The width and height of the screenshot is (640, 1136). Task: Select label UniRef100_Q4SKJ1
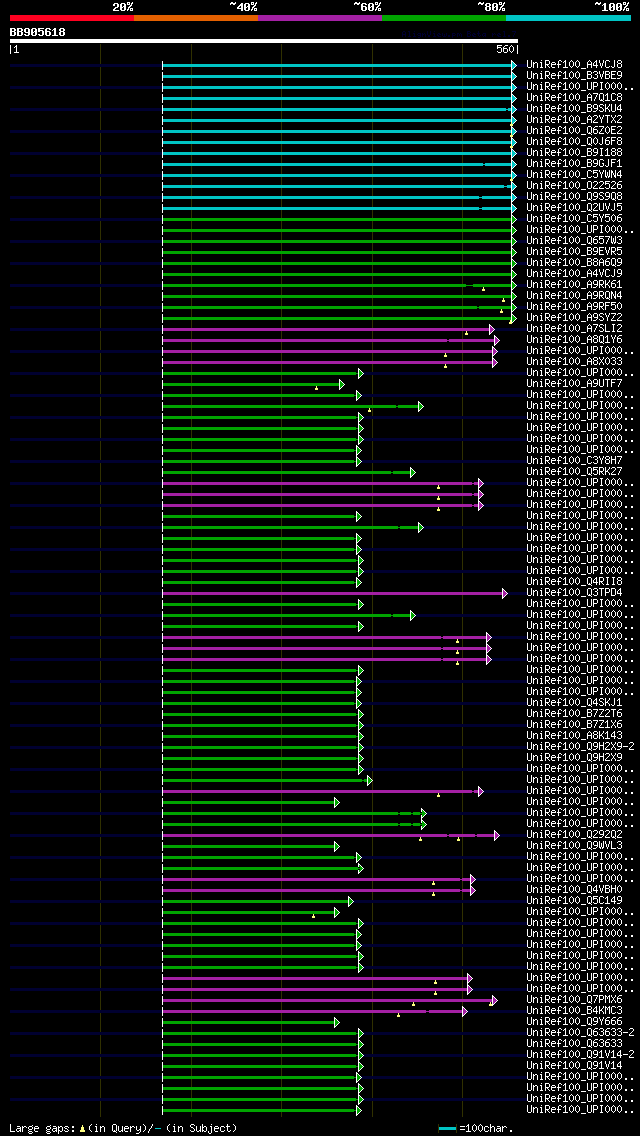574,703
